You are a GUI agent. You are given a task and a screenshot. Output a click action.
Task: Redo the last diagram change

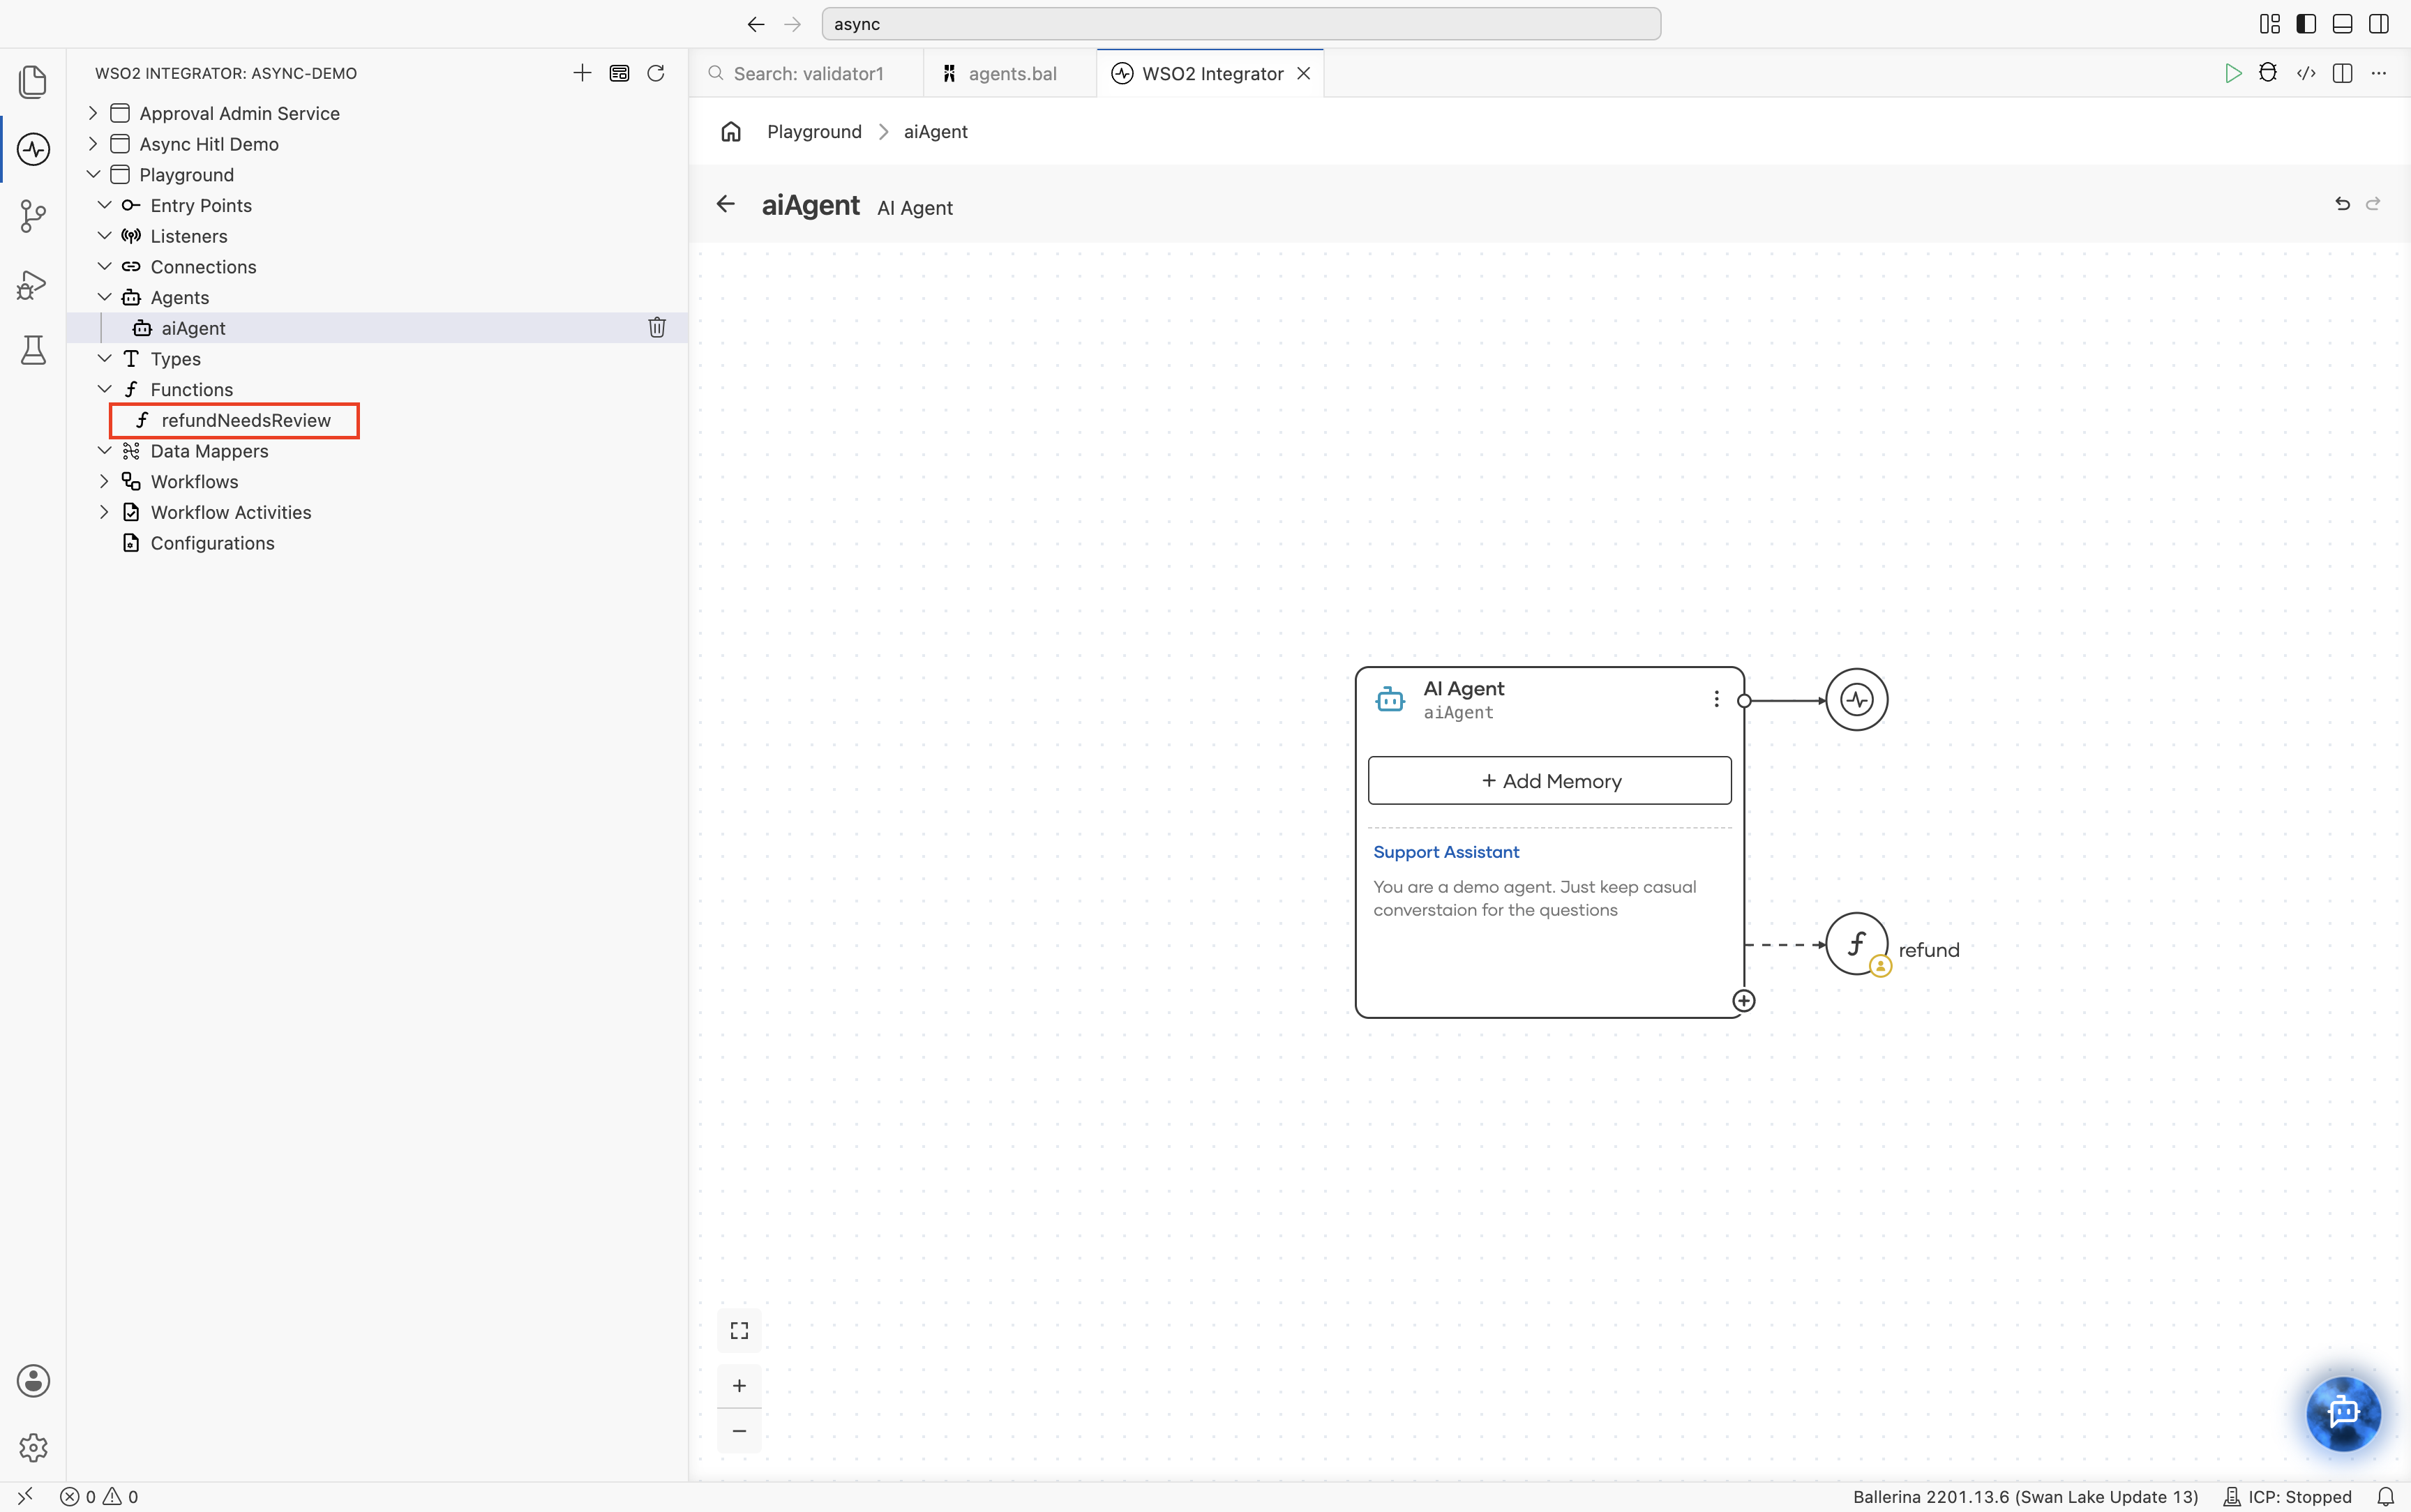click(x=2373, y=204)
